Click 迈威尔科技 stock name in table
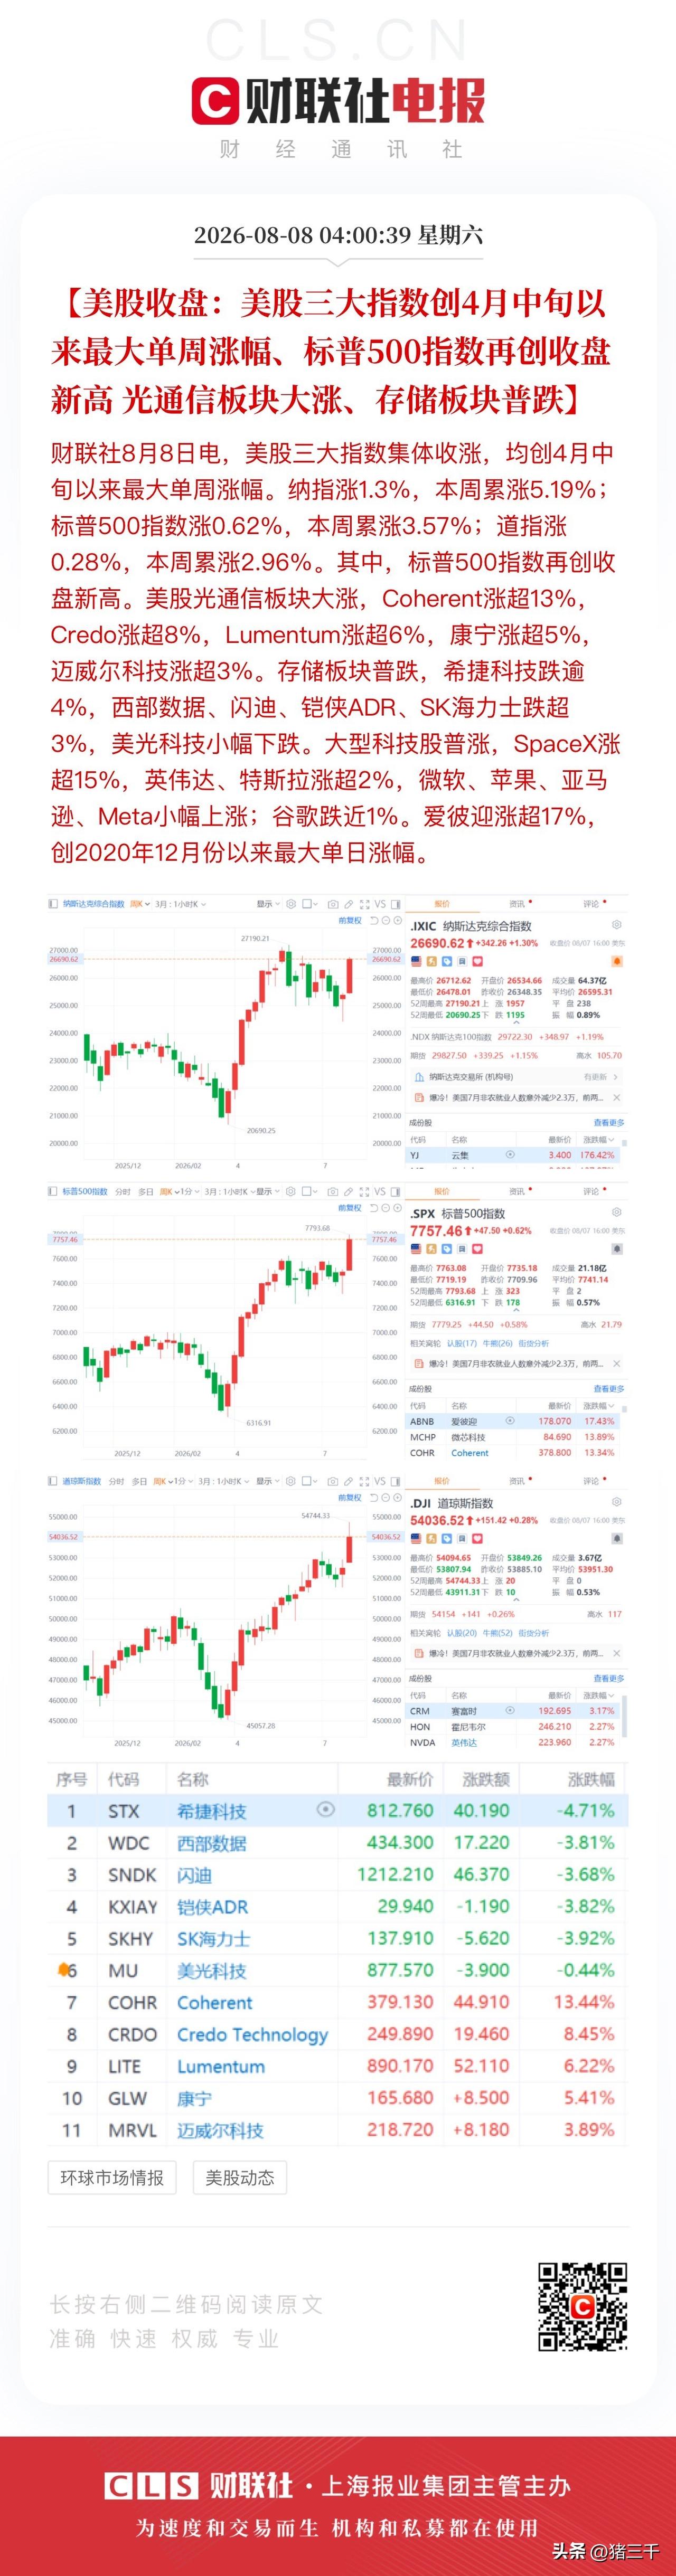This screenshot has height=2576, width=676. click(x=220, y=2130)
